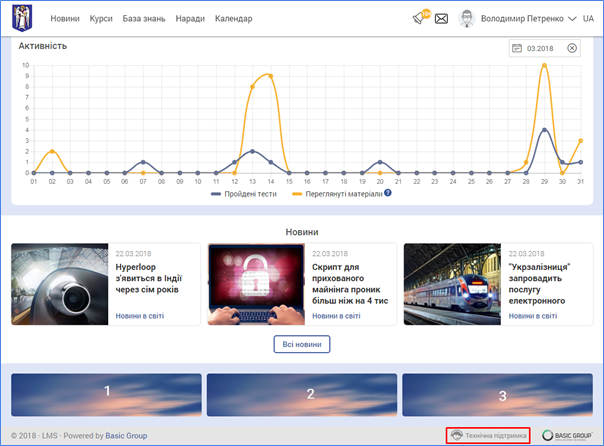Click the calendar icon in date field

(517, 48)
